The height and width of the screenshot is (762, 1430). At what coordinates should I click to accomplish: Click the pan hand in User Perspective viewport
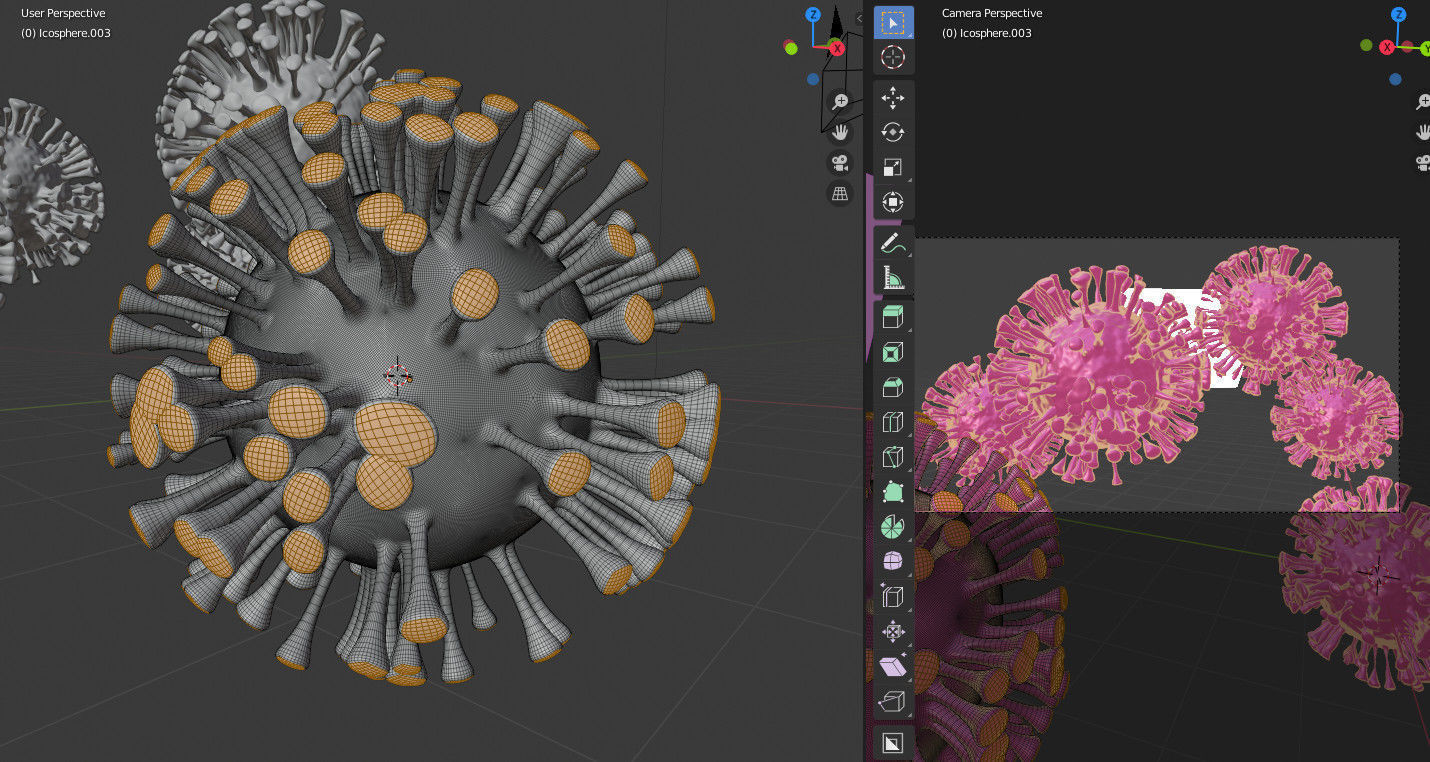coord(841,131)
